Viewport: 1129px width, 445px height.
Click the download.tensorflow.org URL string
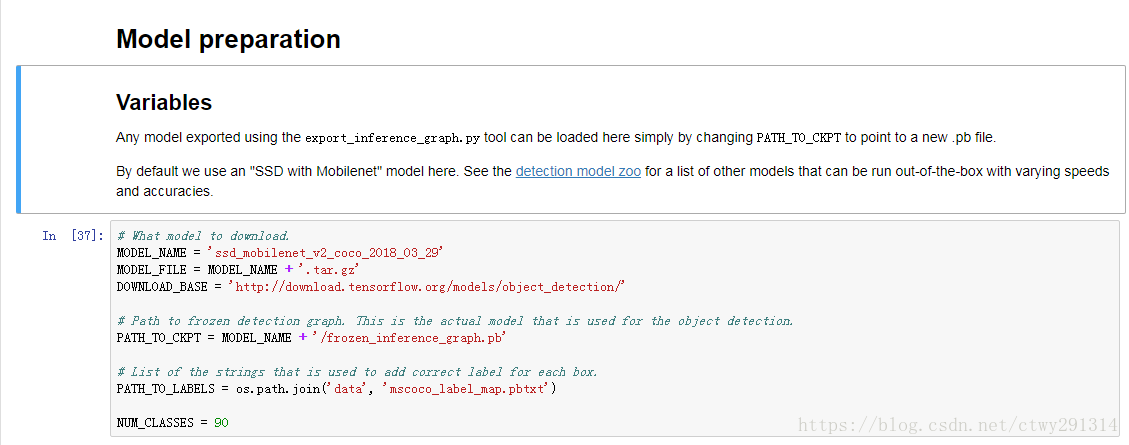click(426, 287)
